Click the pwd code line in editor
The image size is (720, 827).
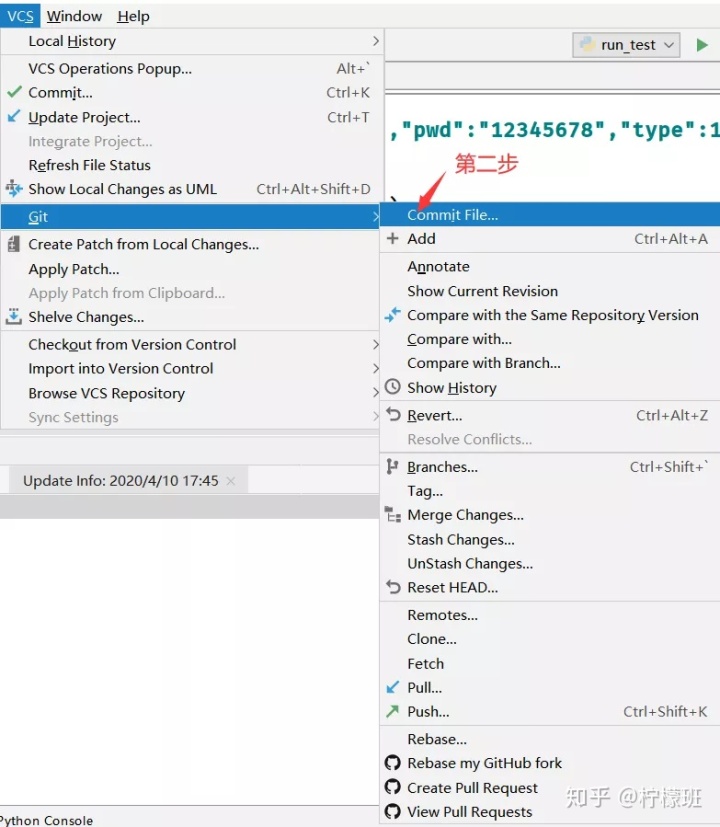click(x=554, y=130)
